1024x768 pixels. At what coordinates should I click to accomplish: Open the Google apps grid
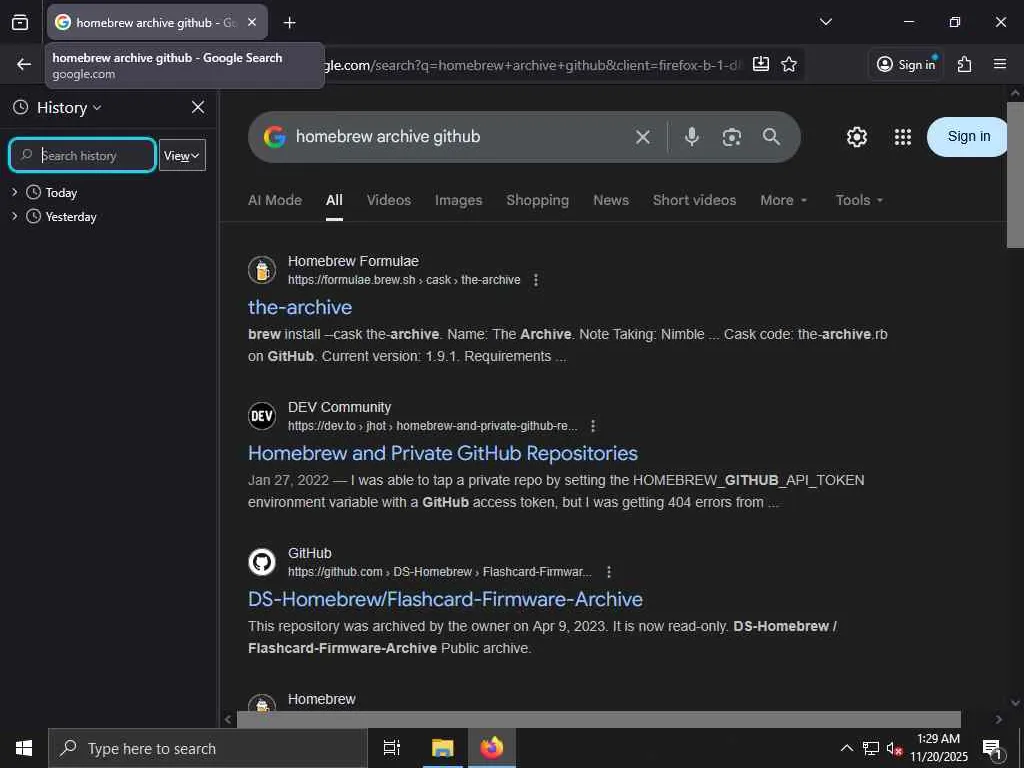[903, 136]
